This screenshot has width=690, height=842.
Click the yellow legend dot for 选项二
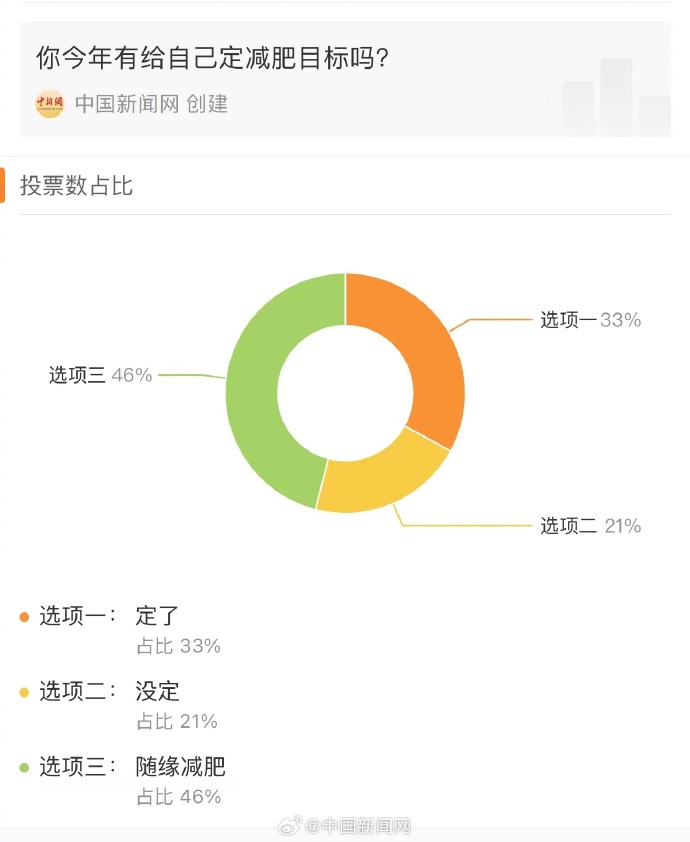click(24, 692)
